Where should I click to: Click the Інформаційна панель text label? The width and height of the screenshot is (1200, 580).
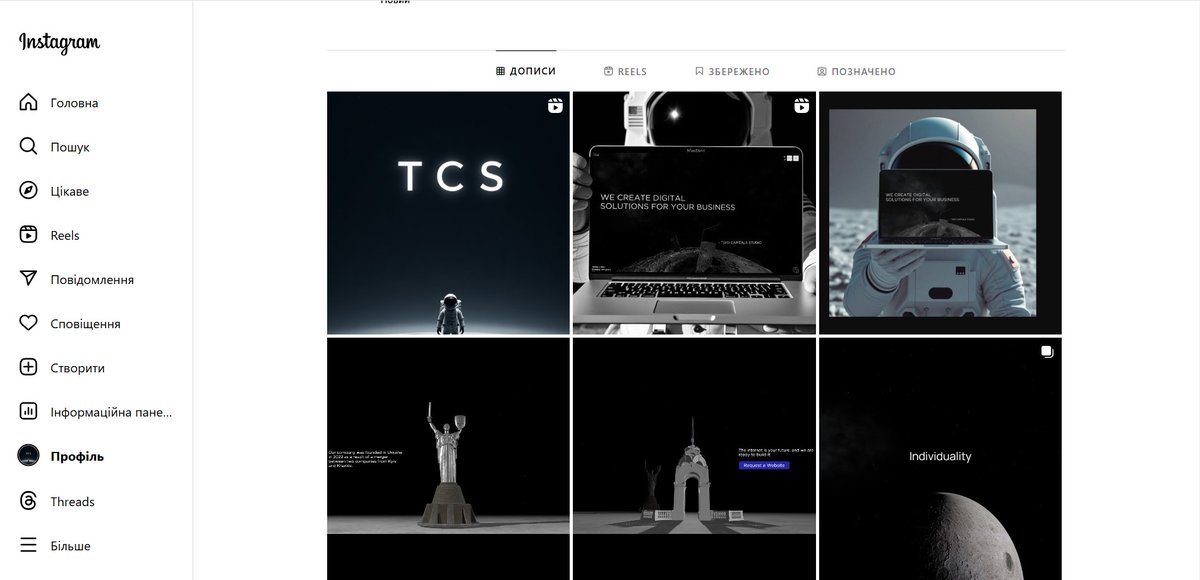pyautogui.click(x=112, y=412)
